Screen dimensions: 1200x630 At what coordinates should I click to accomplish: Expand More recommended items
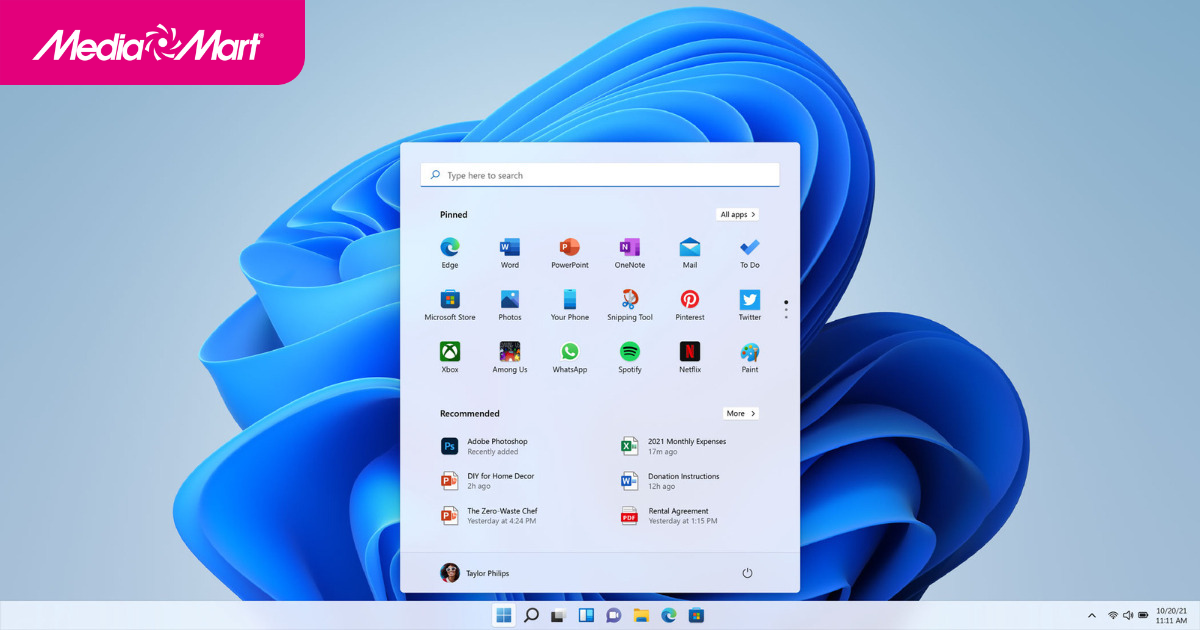click(740, 413)
